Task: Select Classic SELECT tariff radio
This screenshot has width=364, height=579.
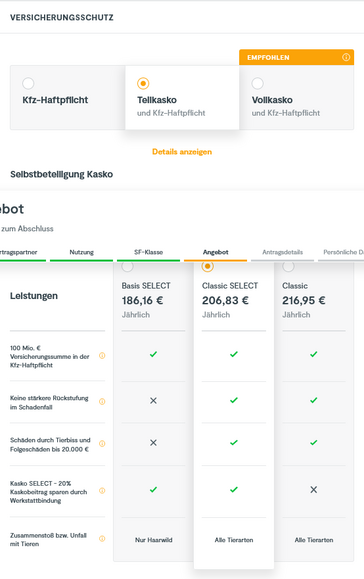Action: click(x=207, y=266)
